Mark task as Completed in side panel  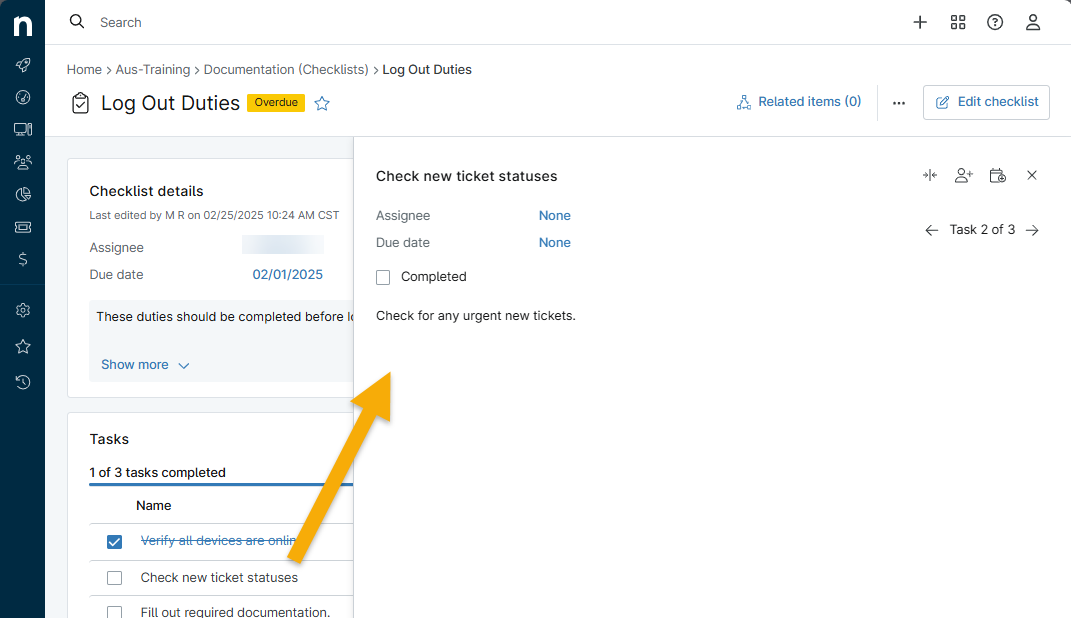383,277
